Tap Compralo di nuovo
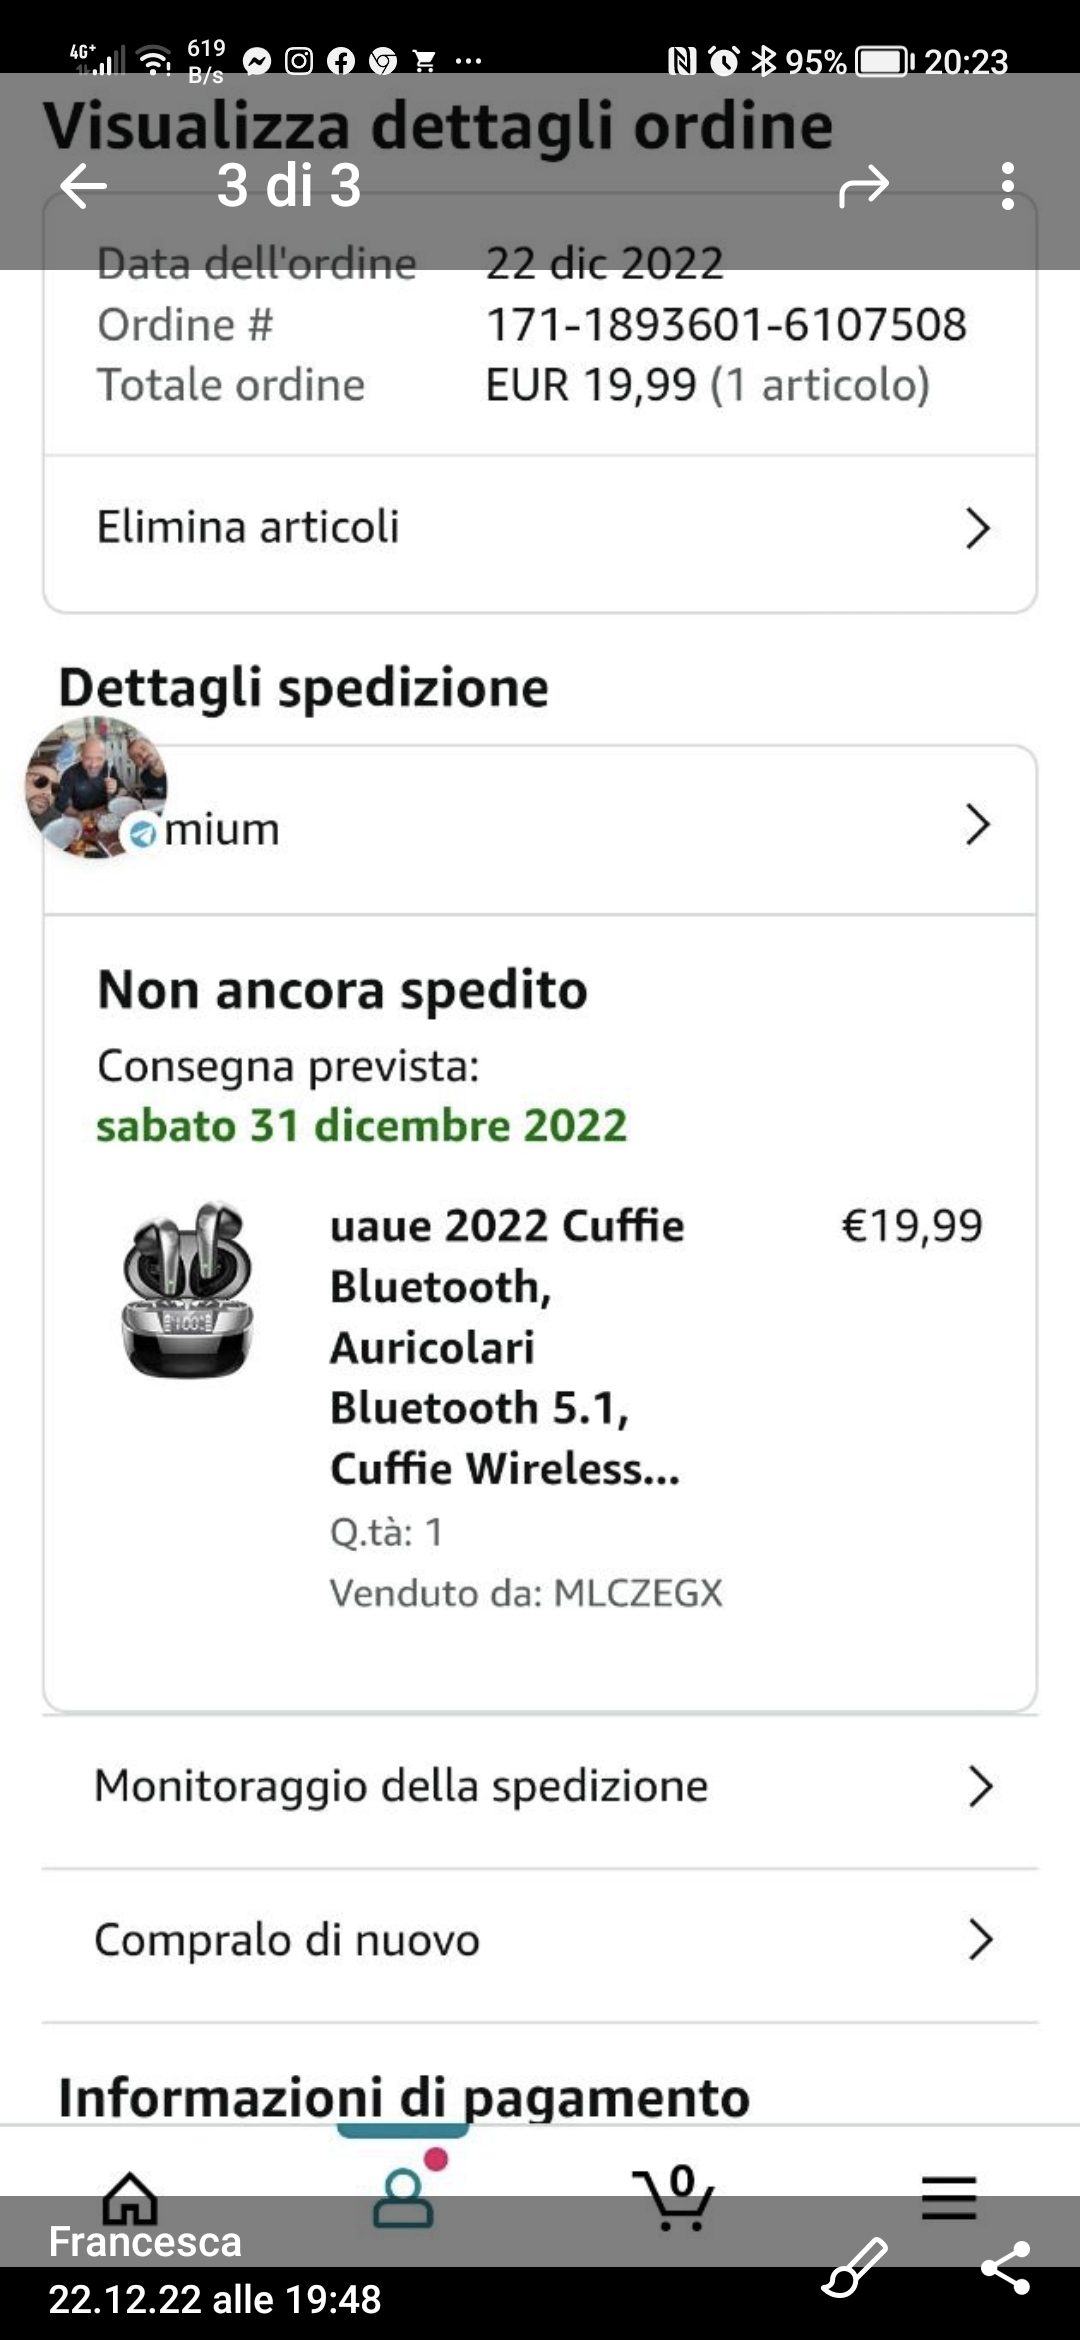 tap(287, 1940)
